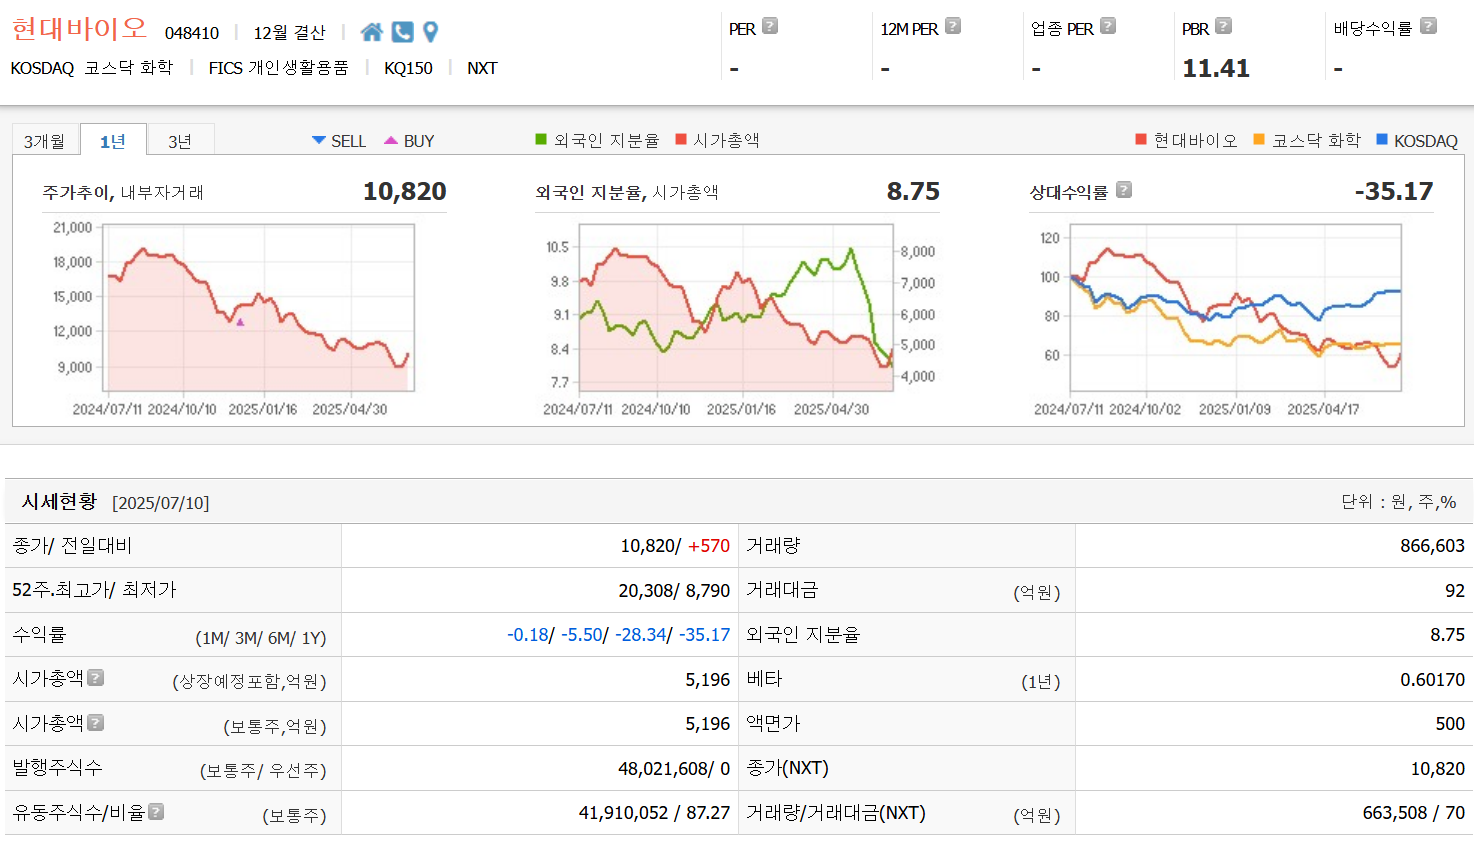Open help icon next to PER
This screenshot has width=1474, height=862.
point(770,26)
